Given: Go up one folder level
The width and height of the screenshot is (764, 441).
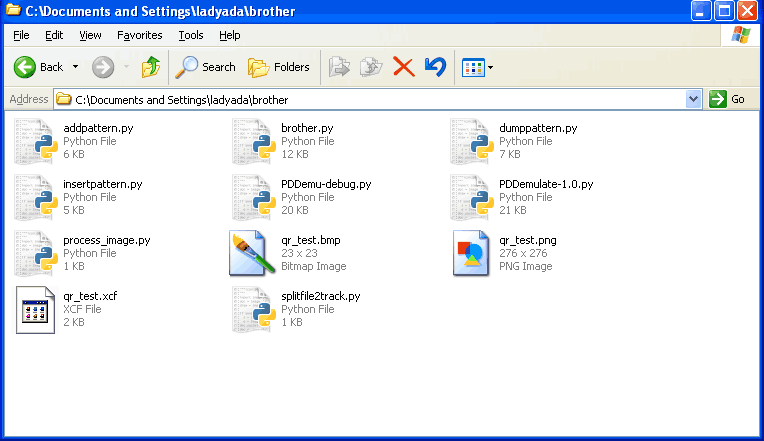Looking at the screenshot, I should click(150, 67).
